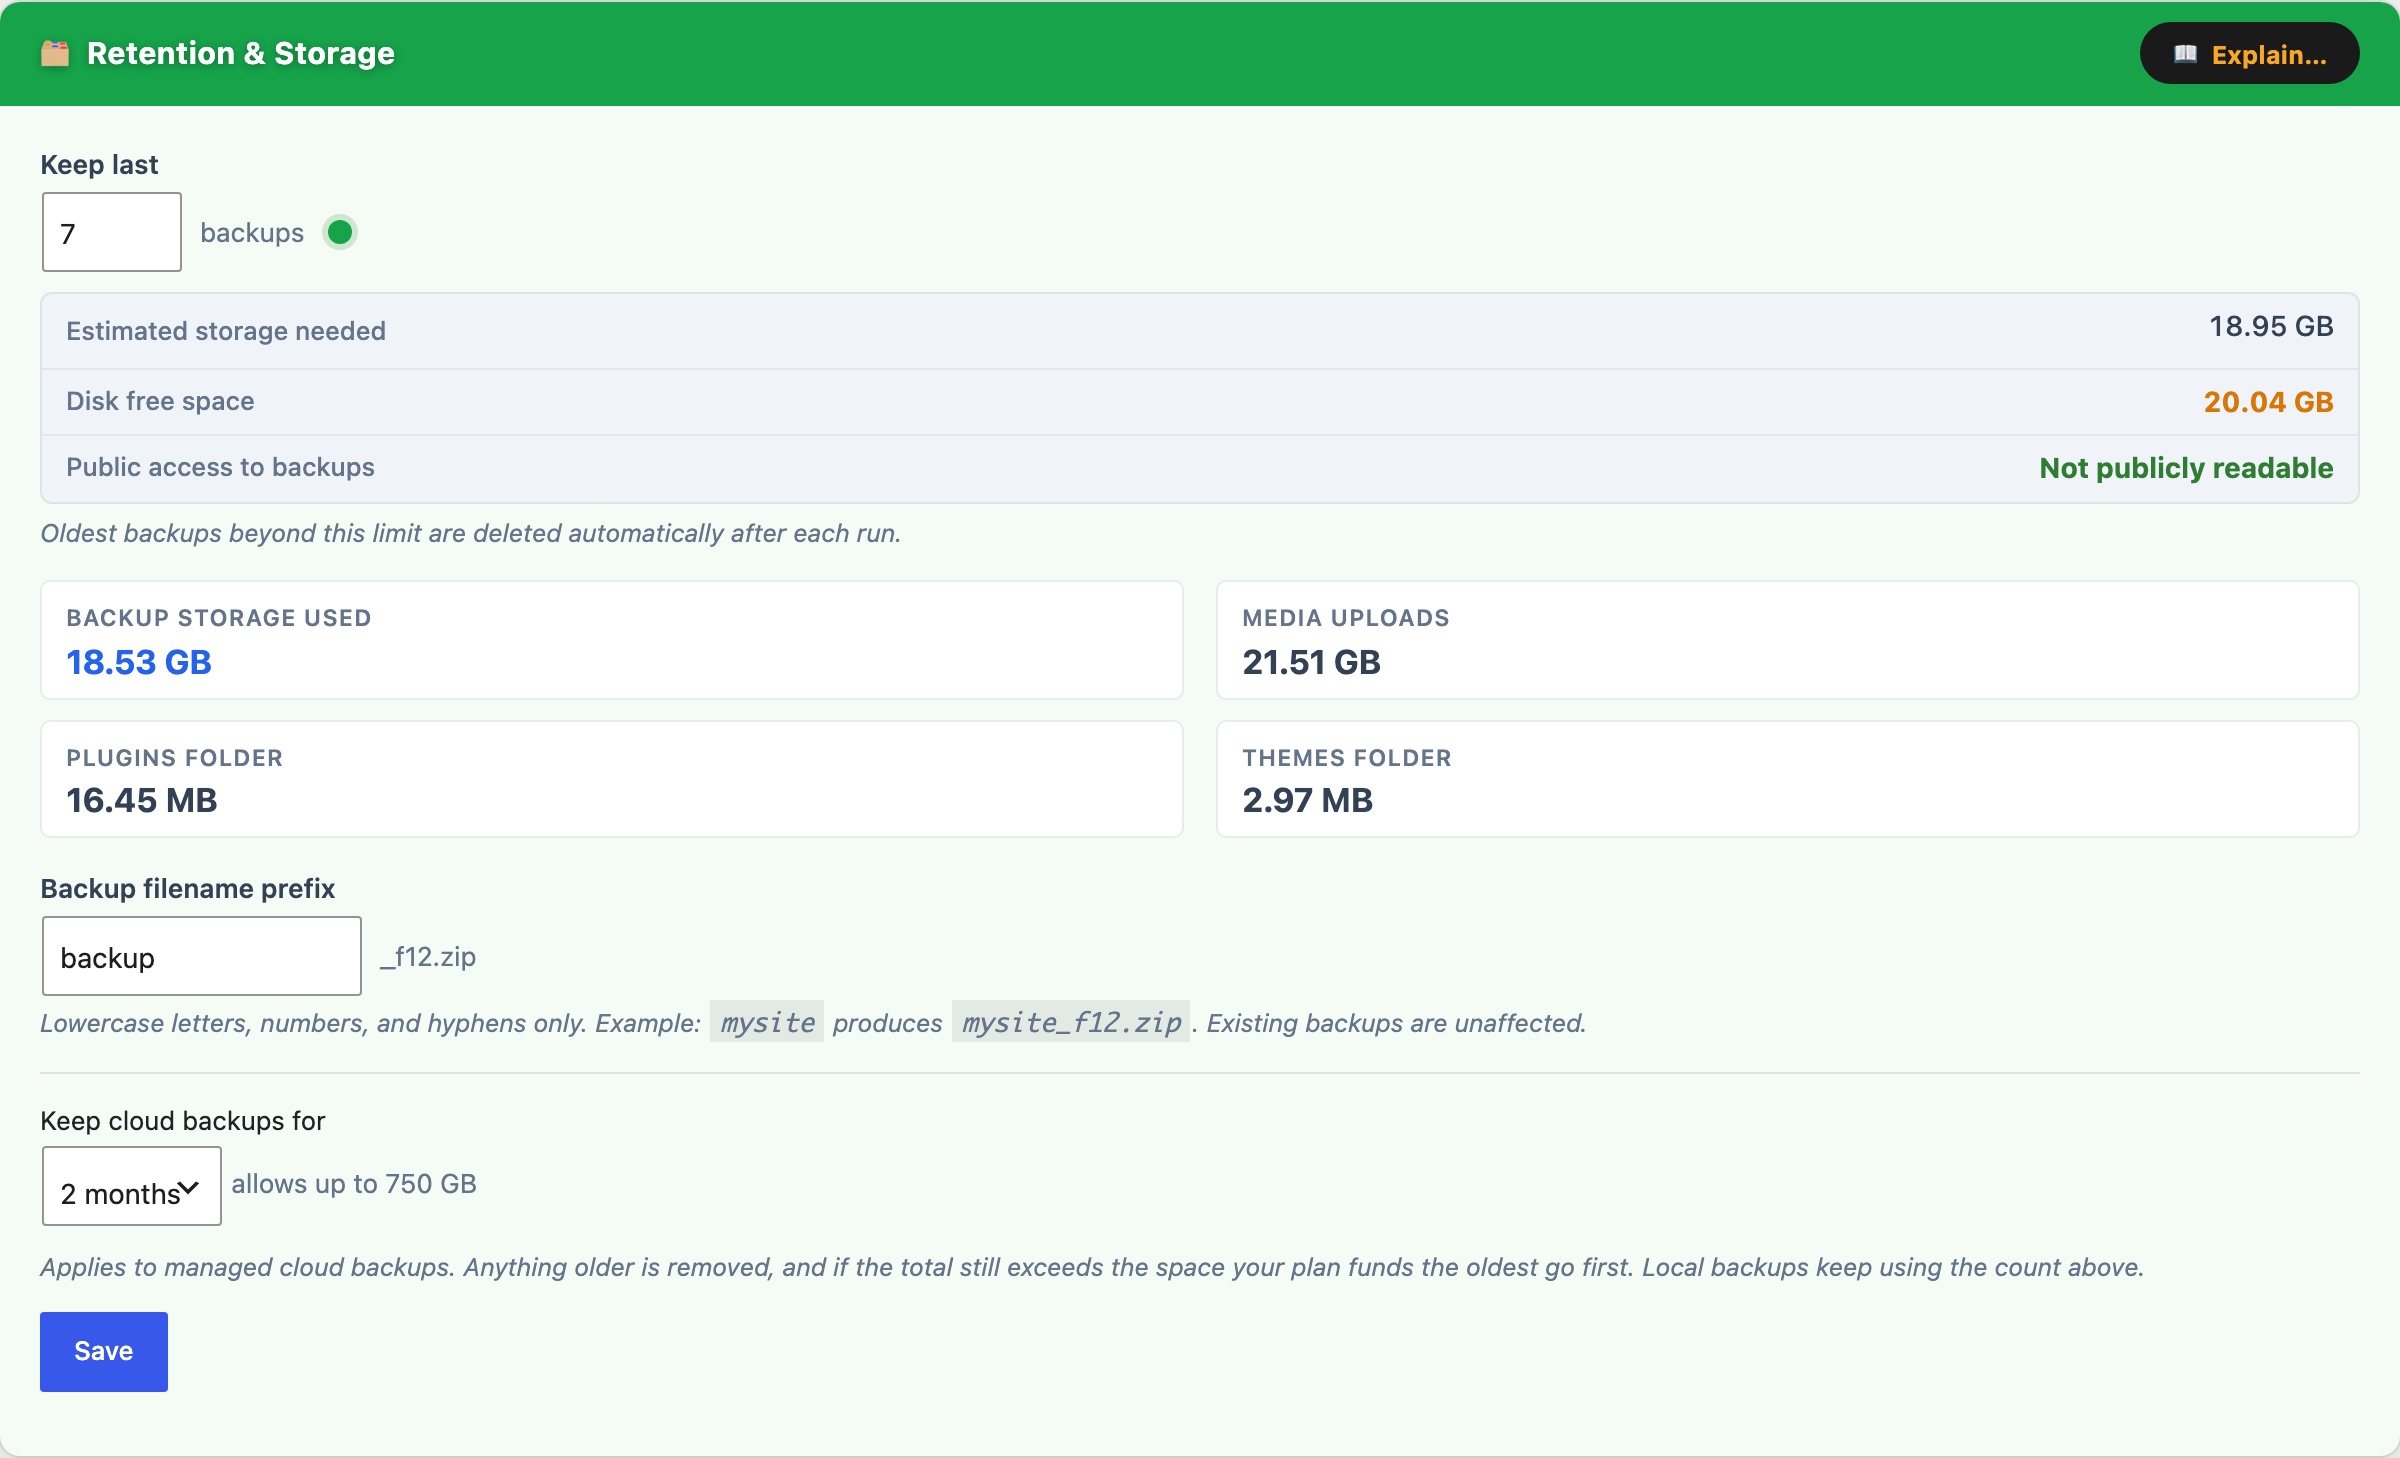
Task: Click the 20.04 GB disk free value
Action: (2268, 402)
